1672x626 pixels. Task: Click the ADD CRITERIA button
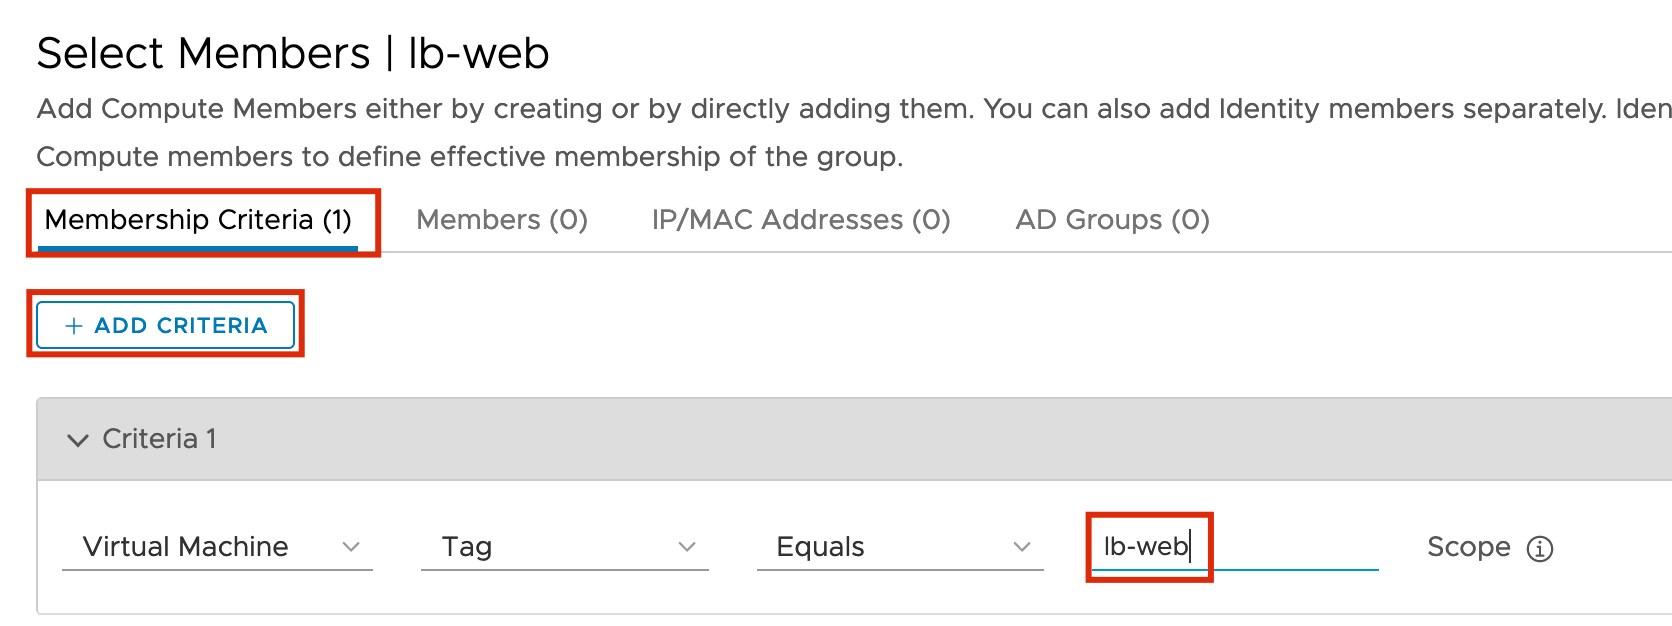click(166, 326)
